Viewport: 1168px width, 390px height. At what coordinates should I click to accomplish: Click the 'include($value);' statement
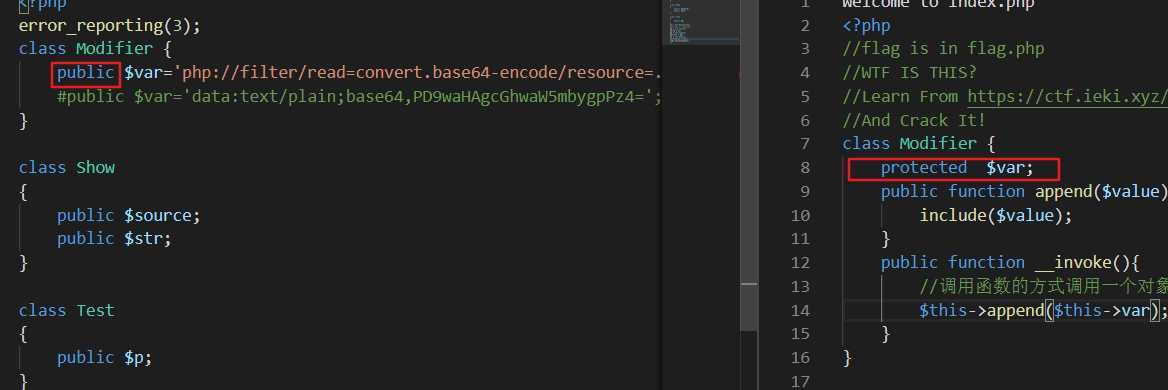996,216
